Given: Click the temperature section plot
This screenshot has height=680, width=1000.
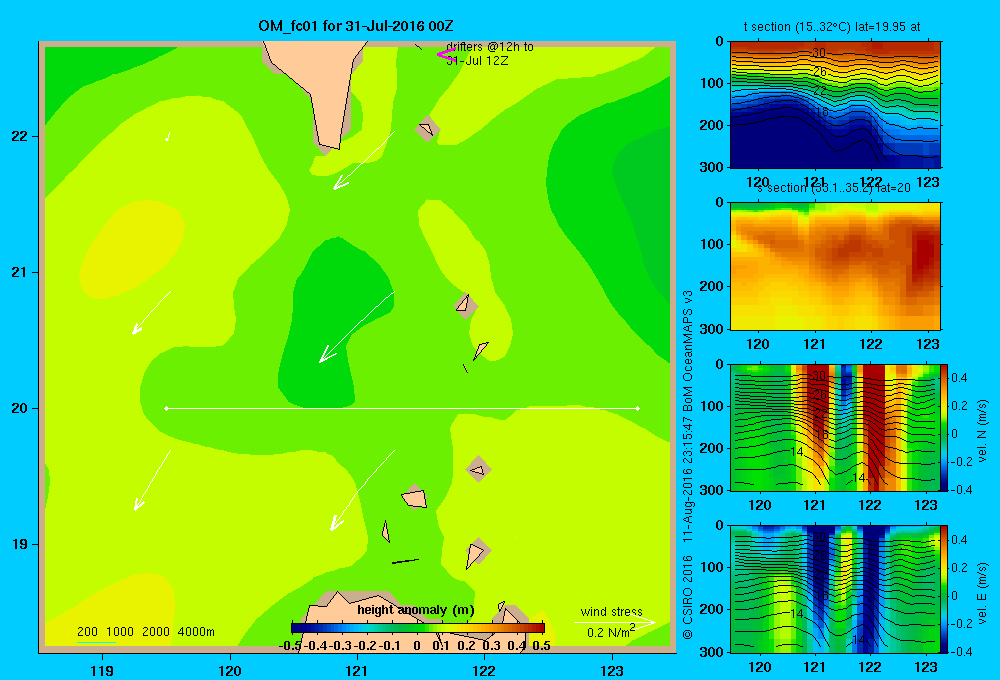Looking at the screenshot, I should click(835, 105).
